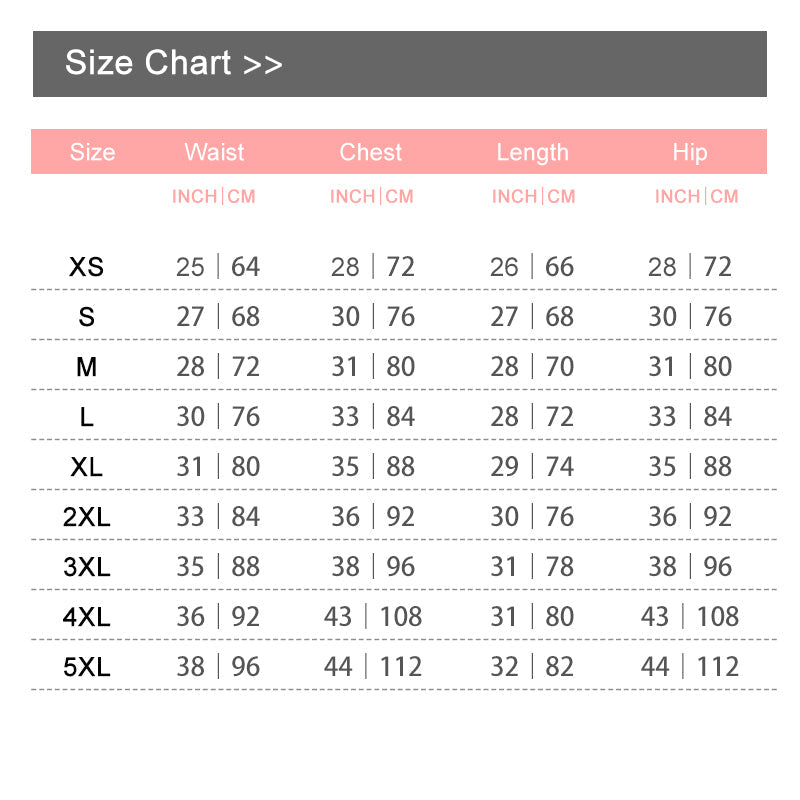Click the XS waist value 25 | 64

point(218,267)
